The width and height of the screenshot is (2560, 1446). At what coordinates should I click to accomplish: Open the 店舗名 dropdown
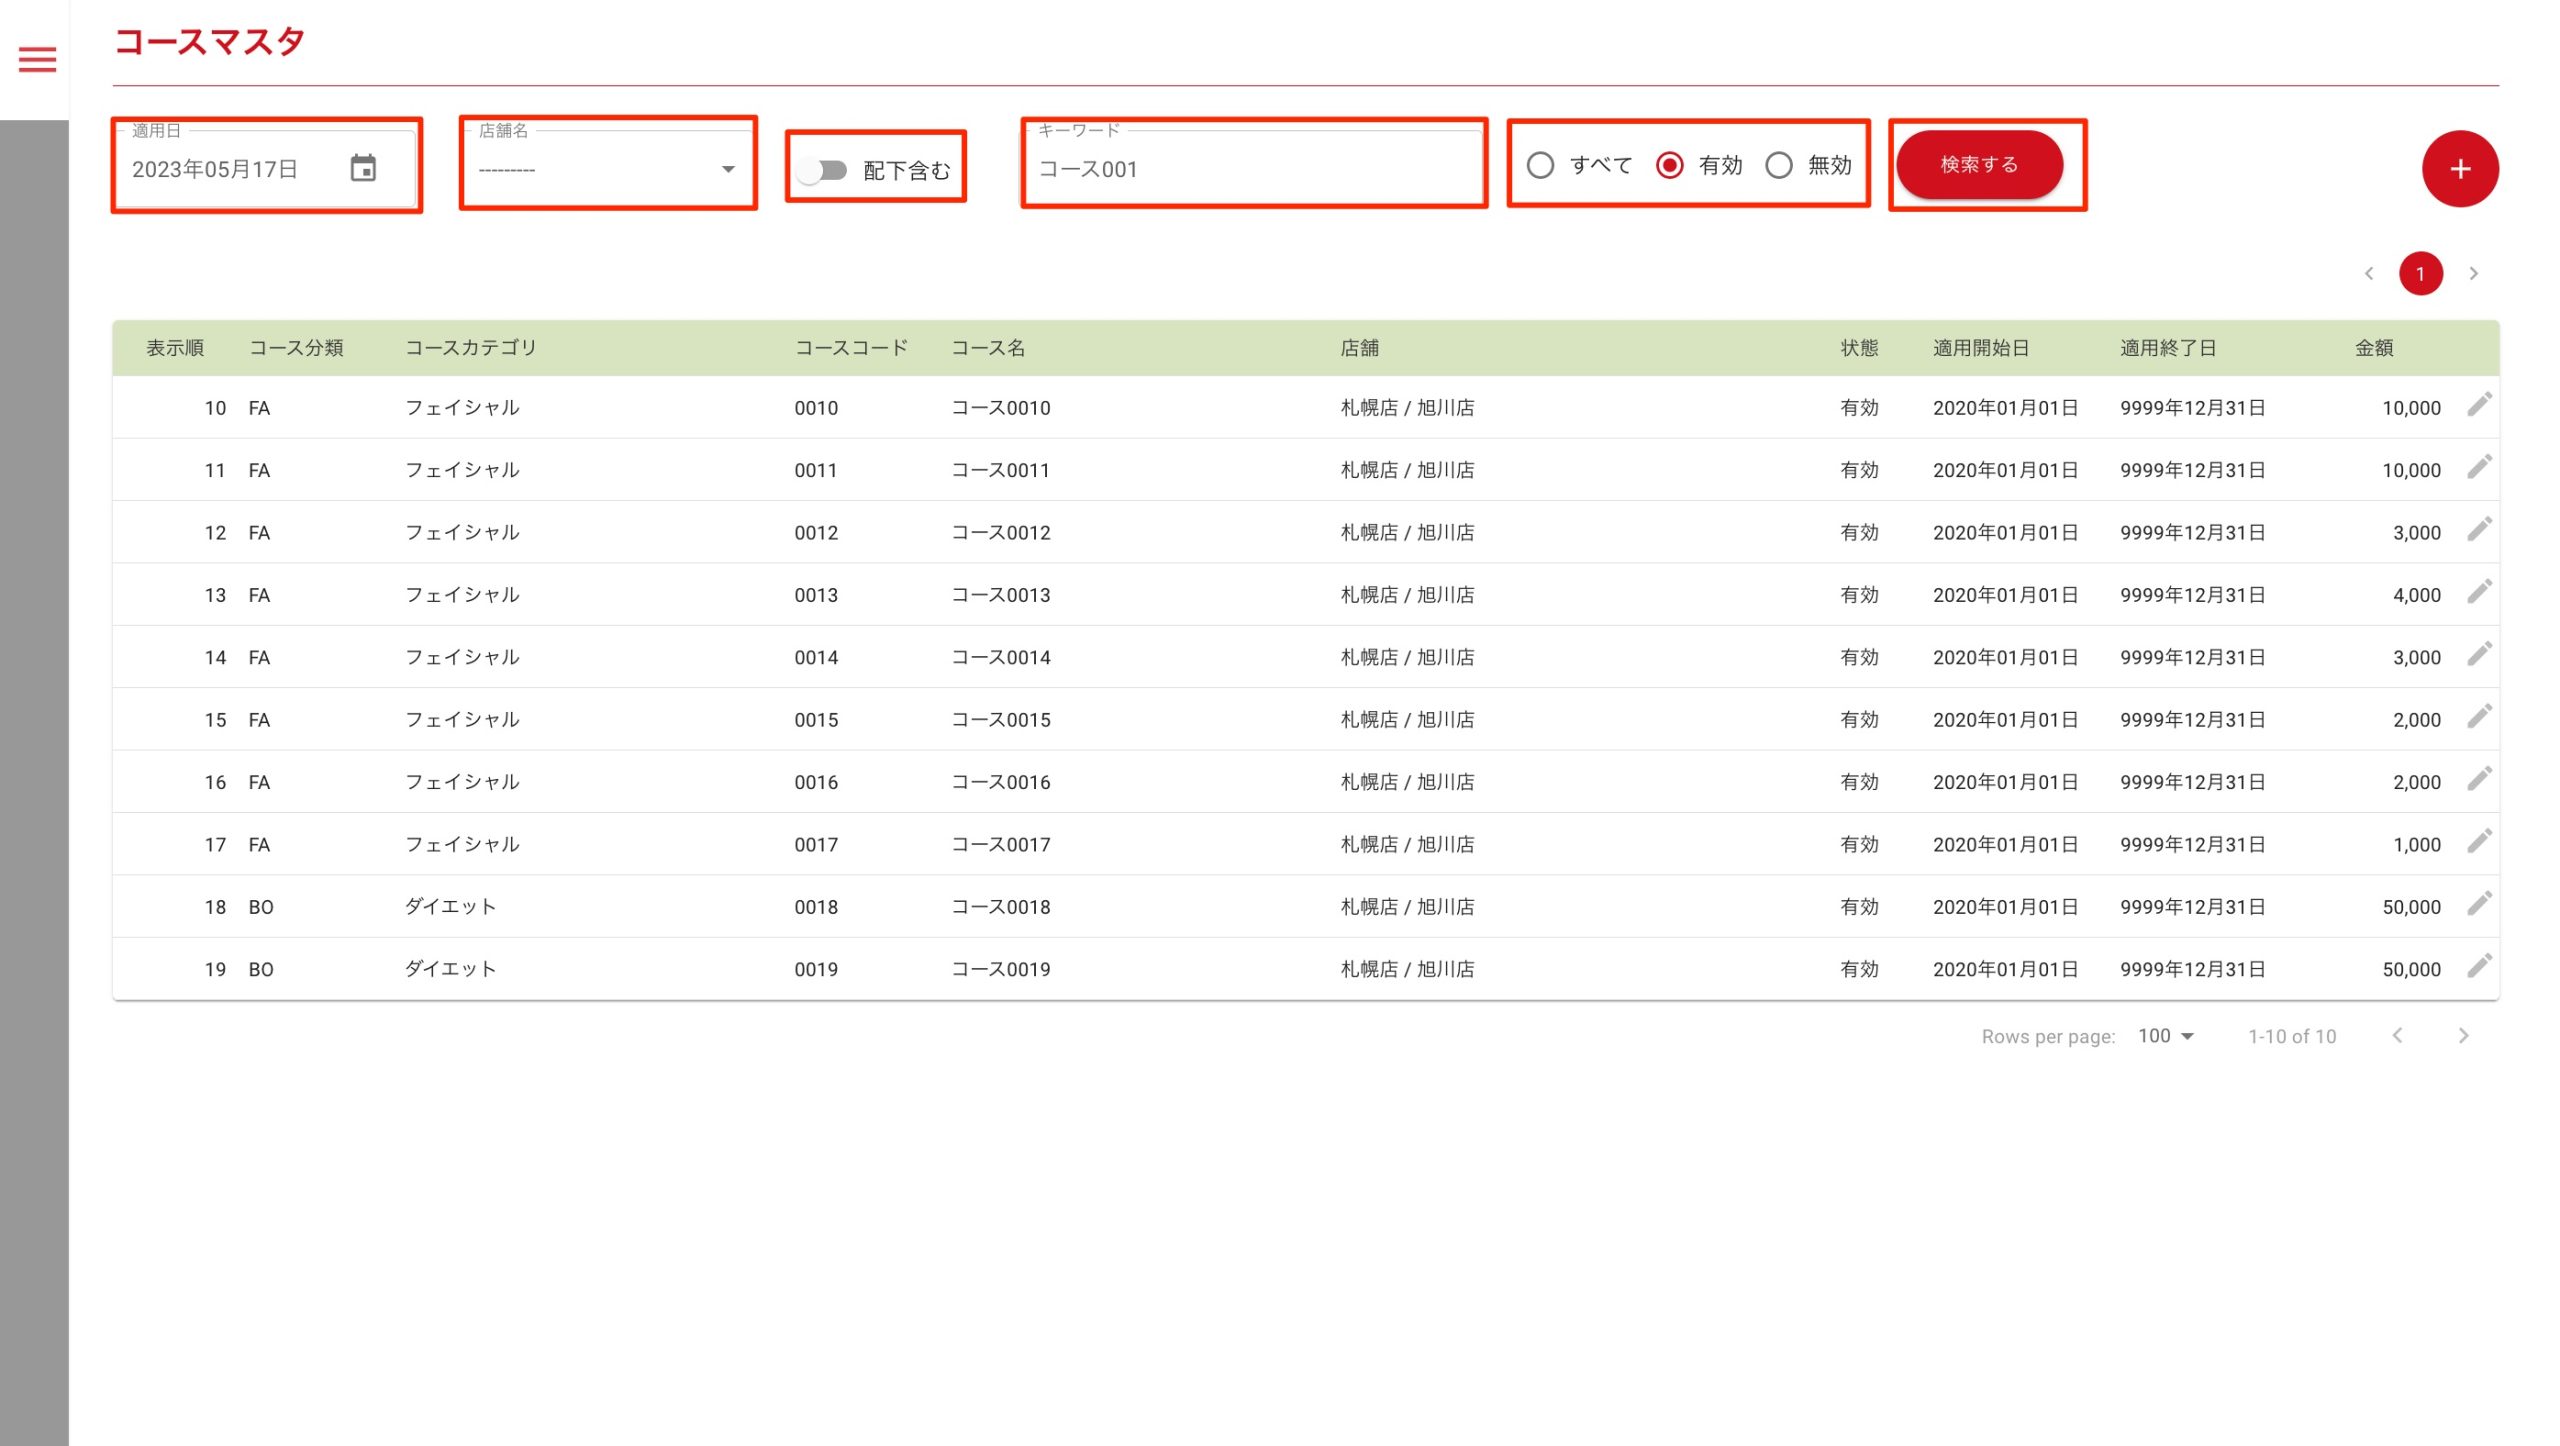pos(607,169)
